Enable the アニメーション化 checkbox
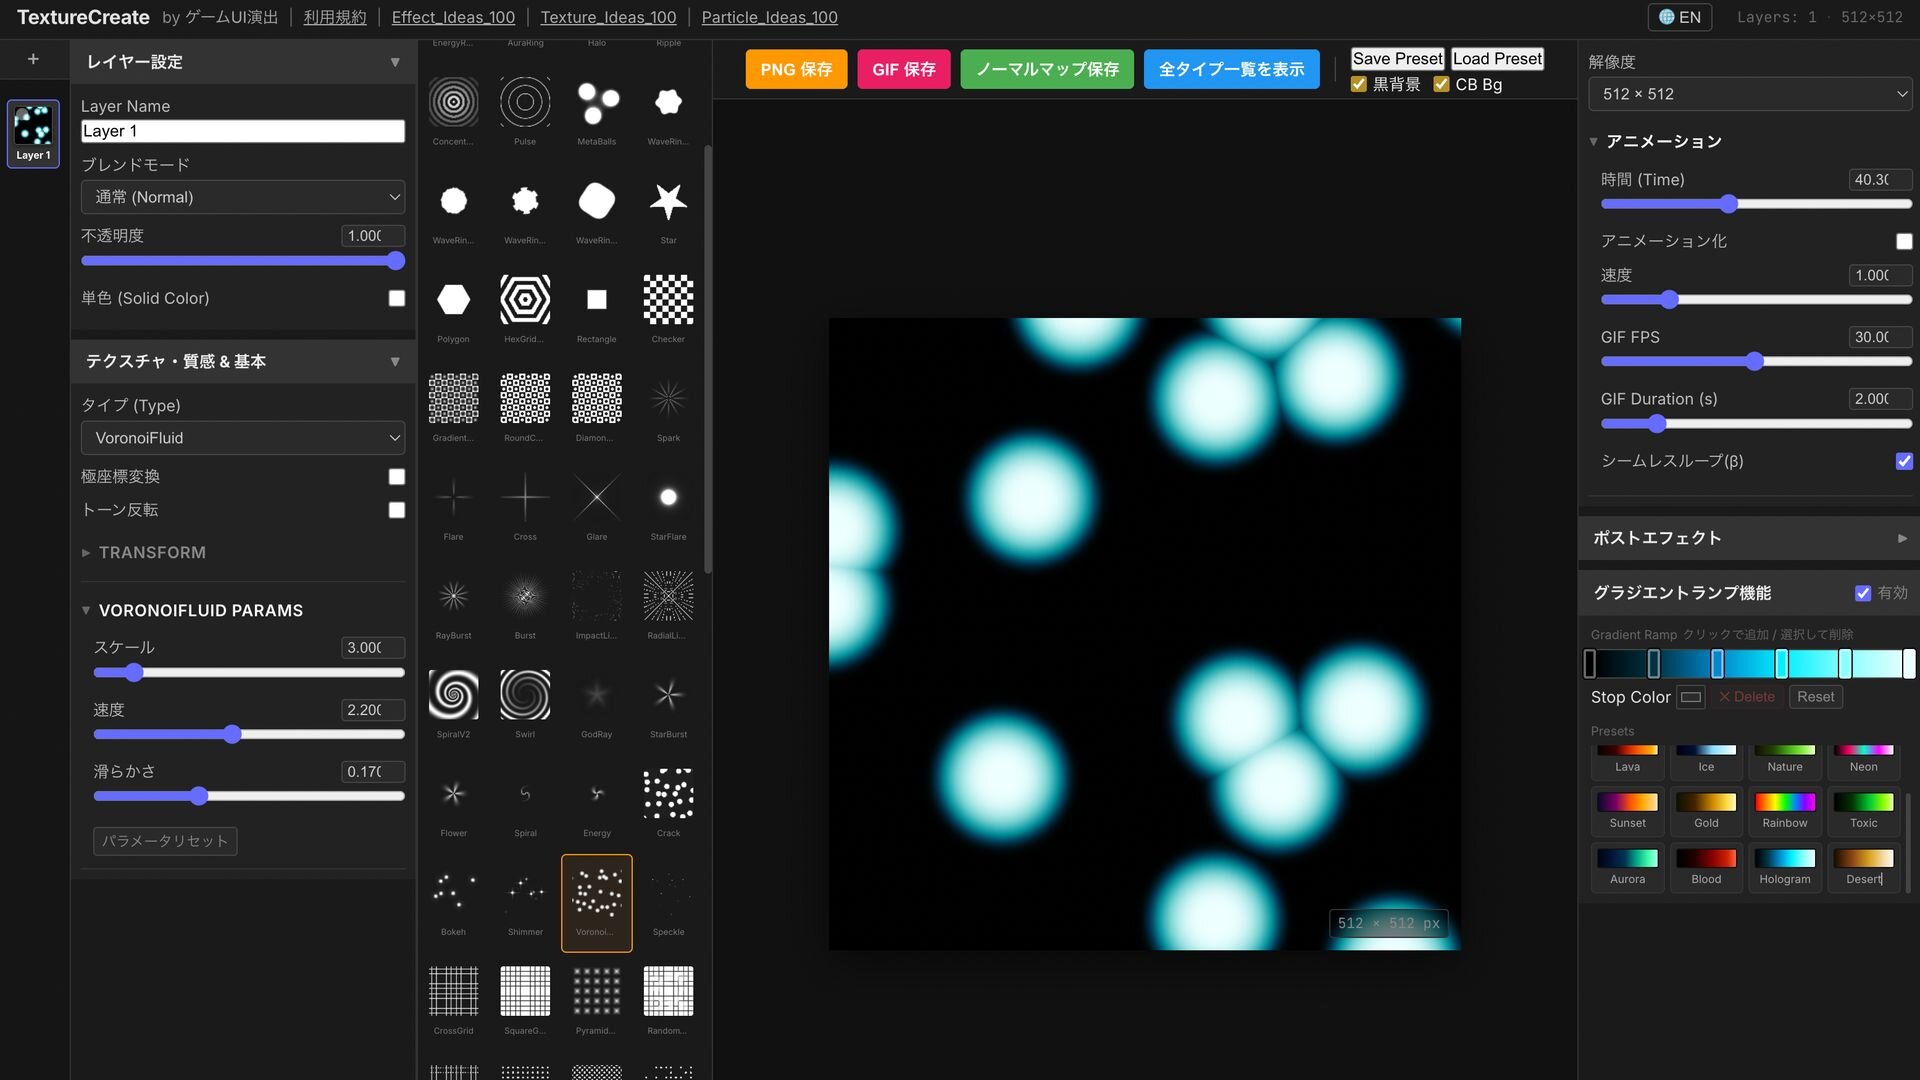 [1903, 241]
